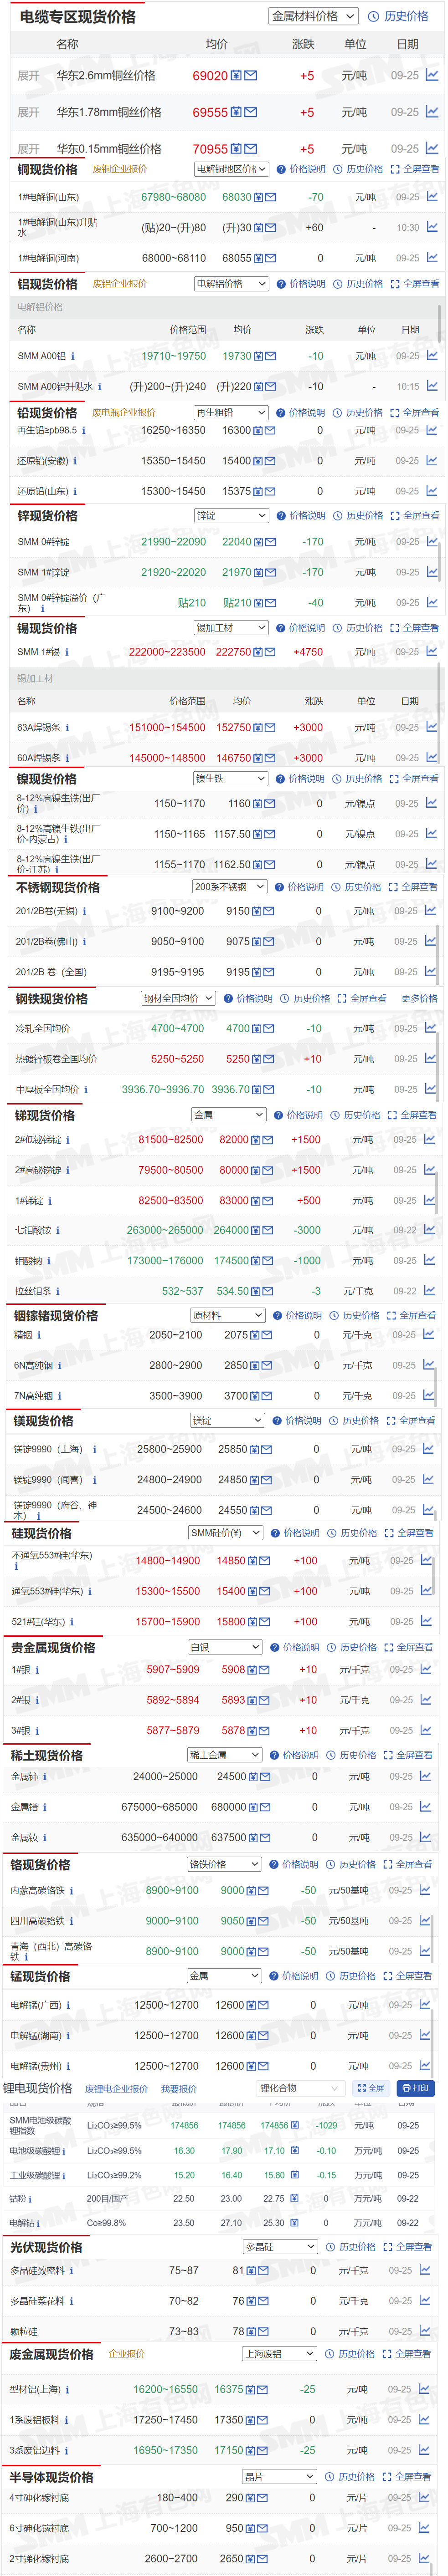
Task: Click info icon beside 再生铅≥pb98.5
Action: point(84,431)
